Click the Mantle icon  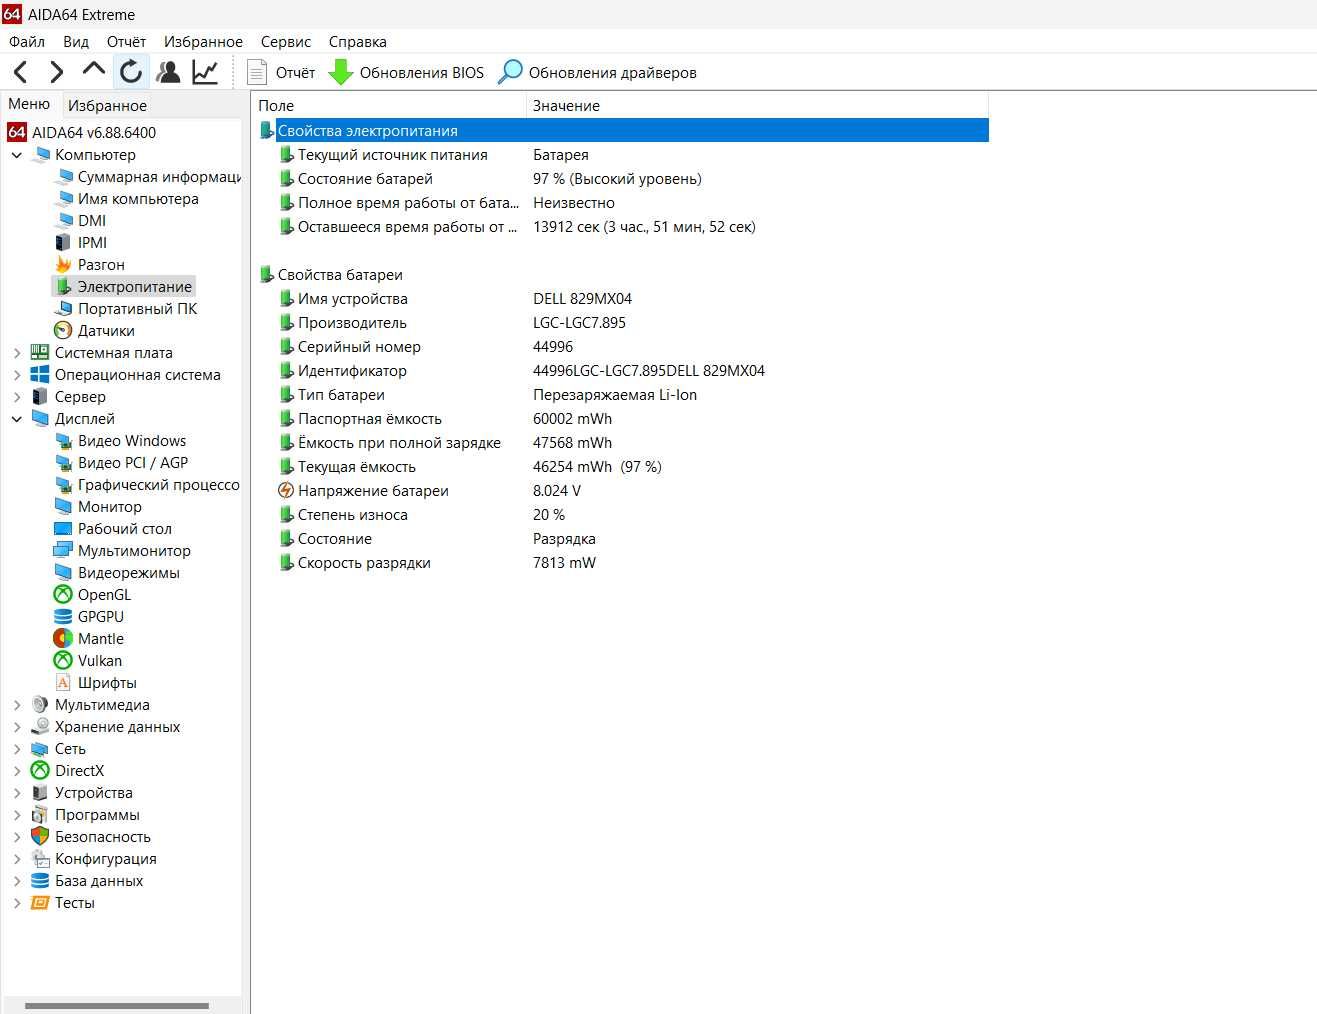click(x=63, y=639)
